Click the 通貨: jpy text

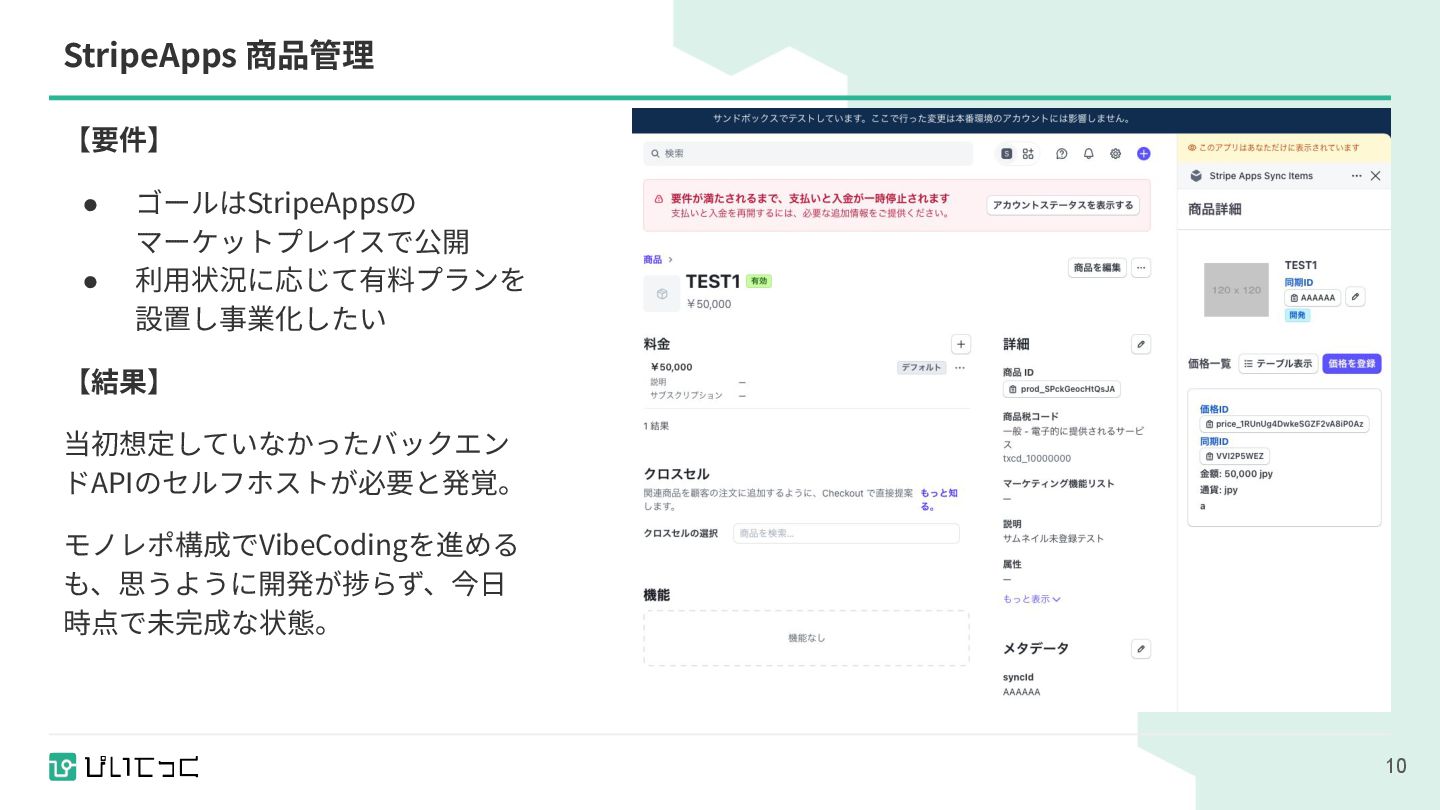1219,490
